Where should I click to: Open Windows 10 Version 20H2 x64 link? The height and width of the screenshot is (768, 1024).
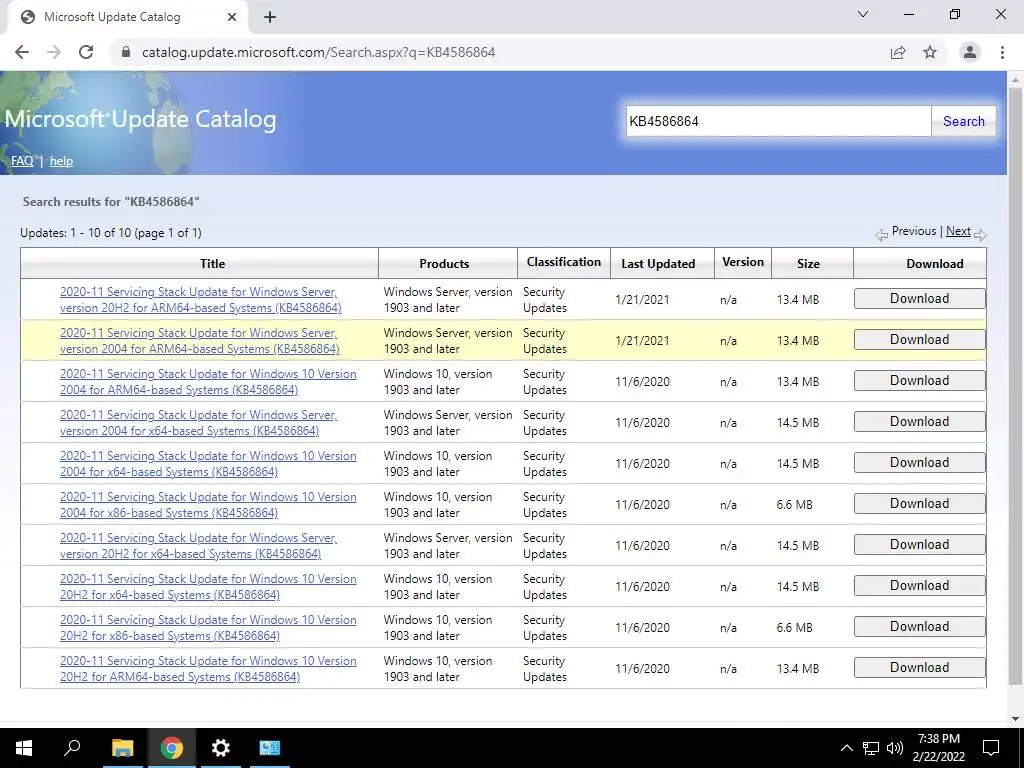208,586
